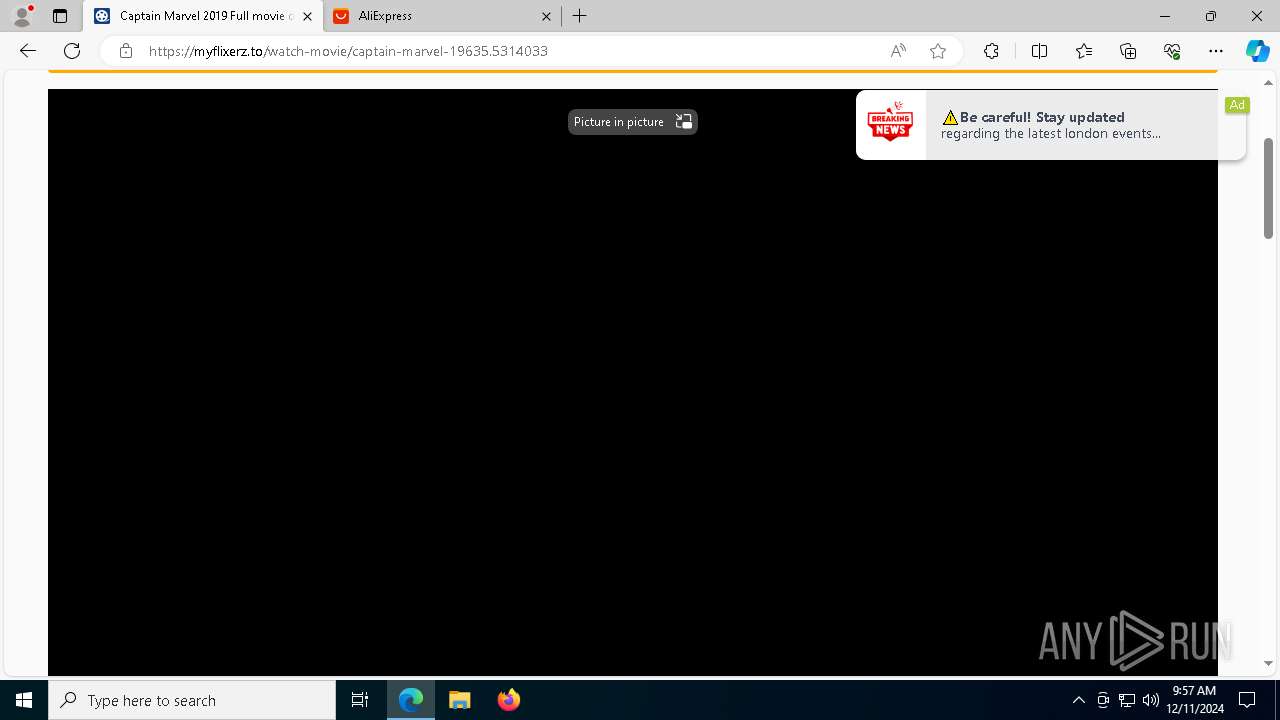
Task: Launch Firefox from taskbar
Action: 509,700
